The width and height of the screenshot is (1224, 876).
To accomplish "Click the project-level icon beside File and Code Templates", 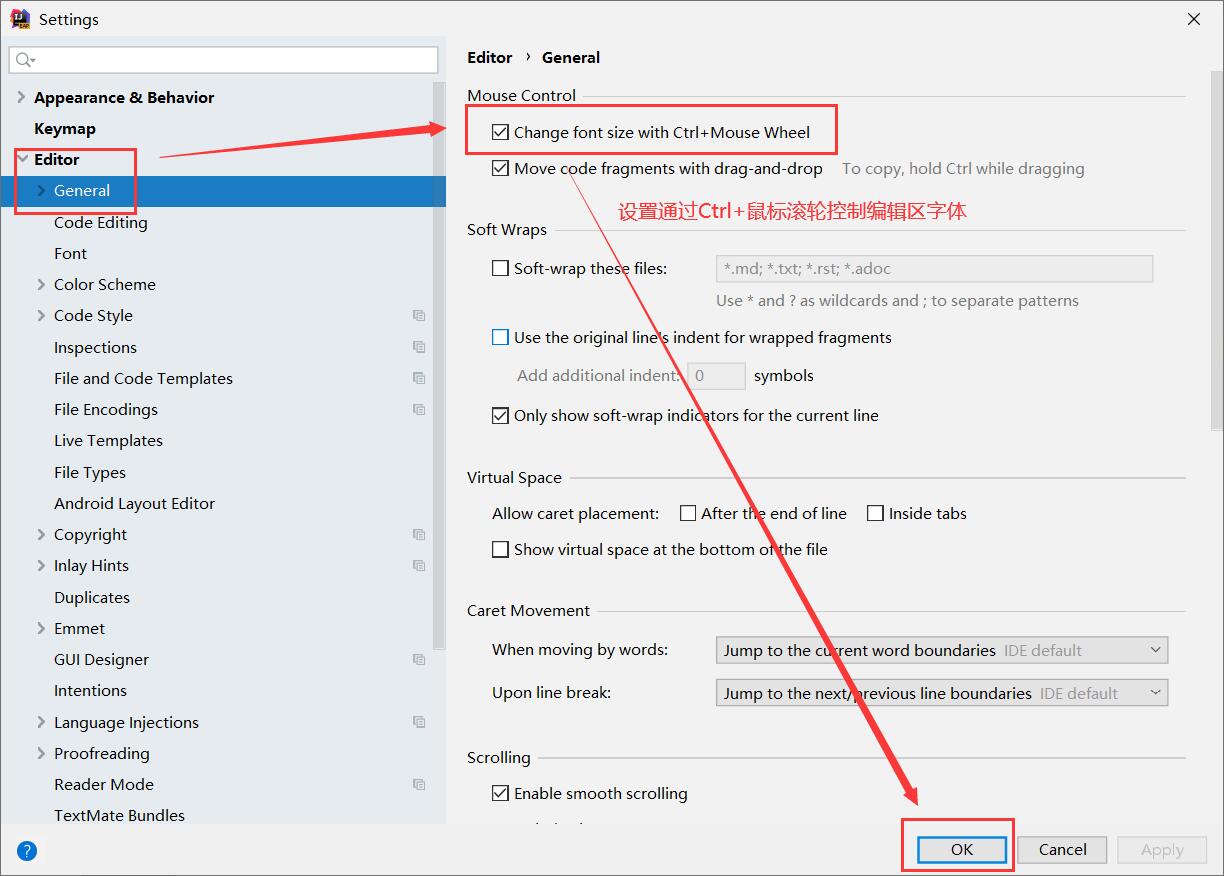I will point(419,378).
